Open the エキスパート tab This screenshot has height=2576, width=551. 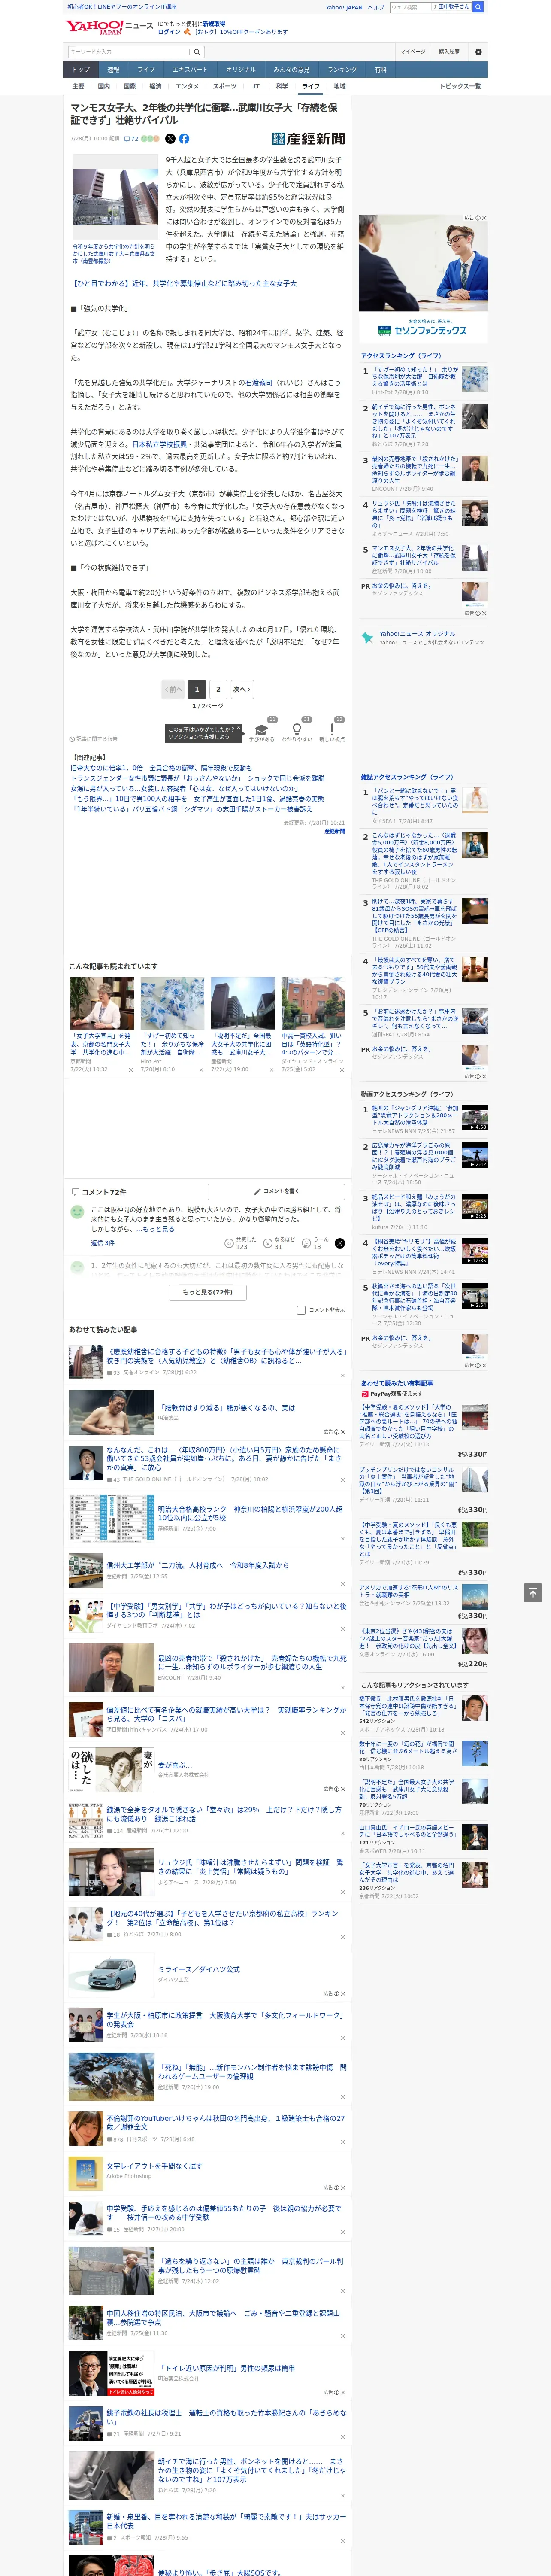[x=190, y=70]
